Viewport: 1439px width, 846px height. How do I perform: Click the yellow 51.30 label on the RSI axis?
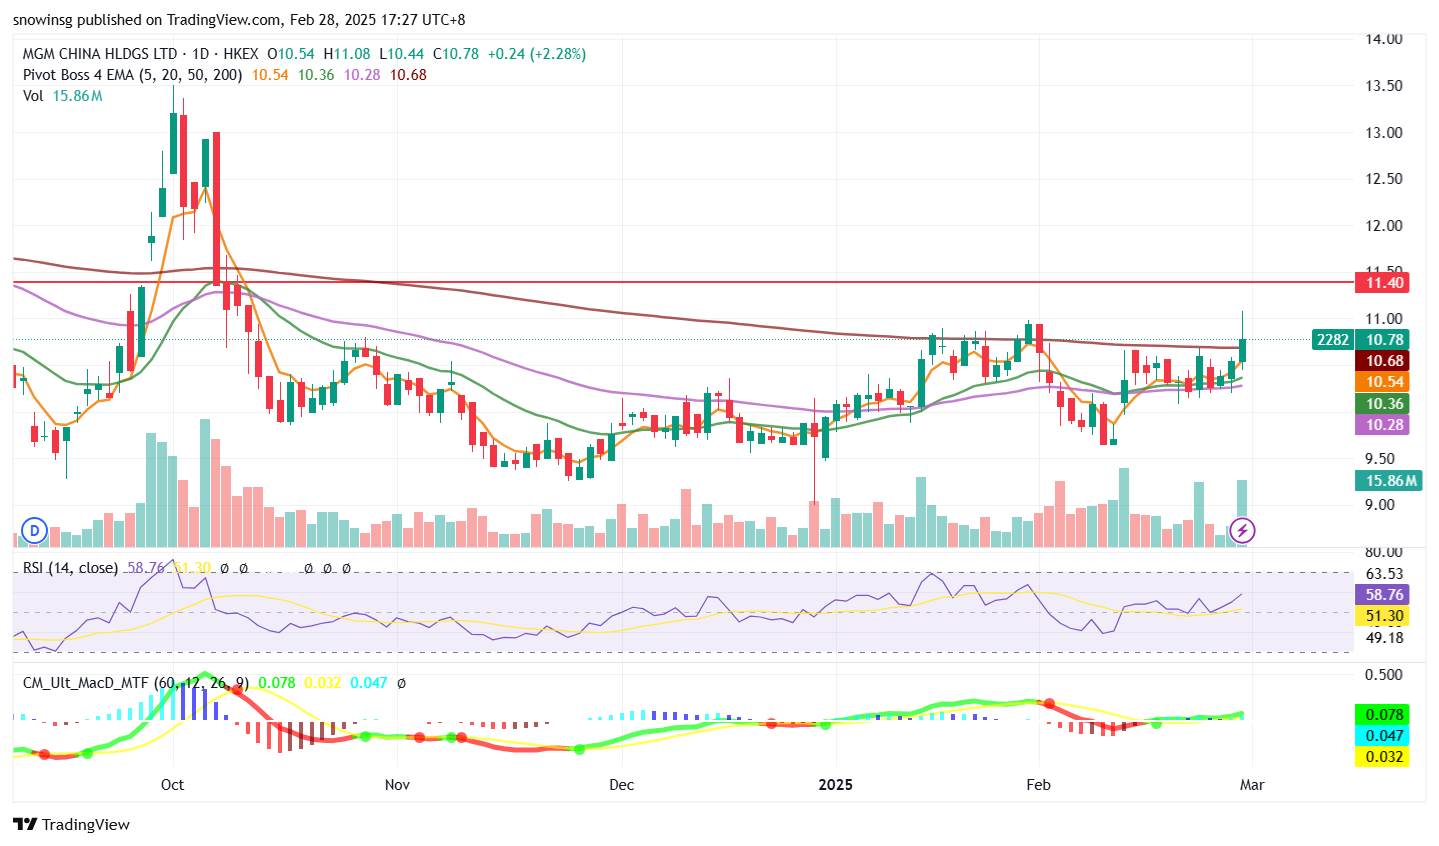1381,616
